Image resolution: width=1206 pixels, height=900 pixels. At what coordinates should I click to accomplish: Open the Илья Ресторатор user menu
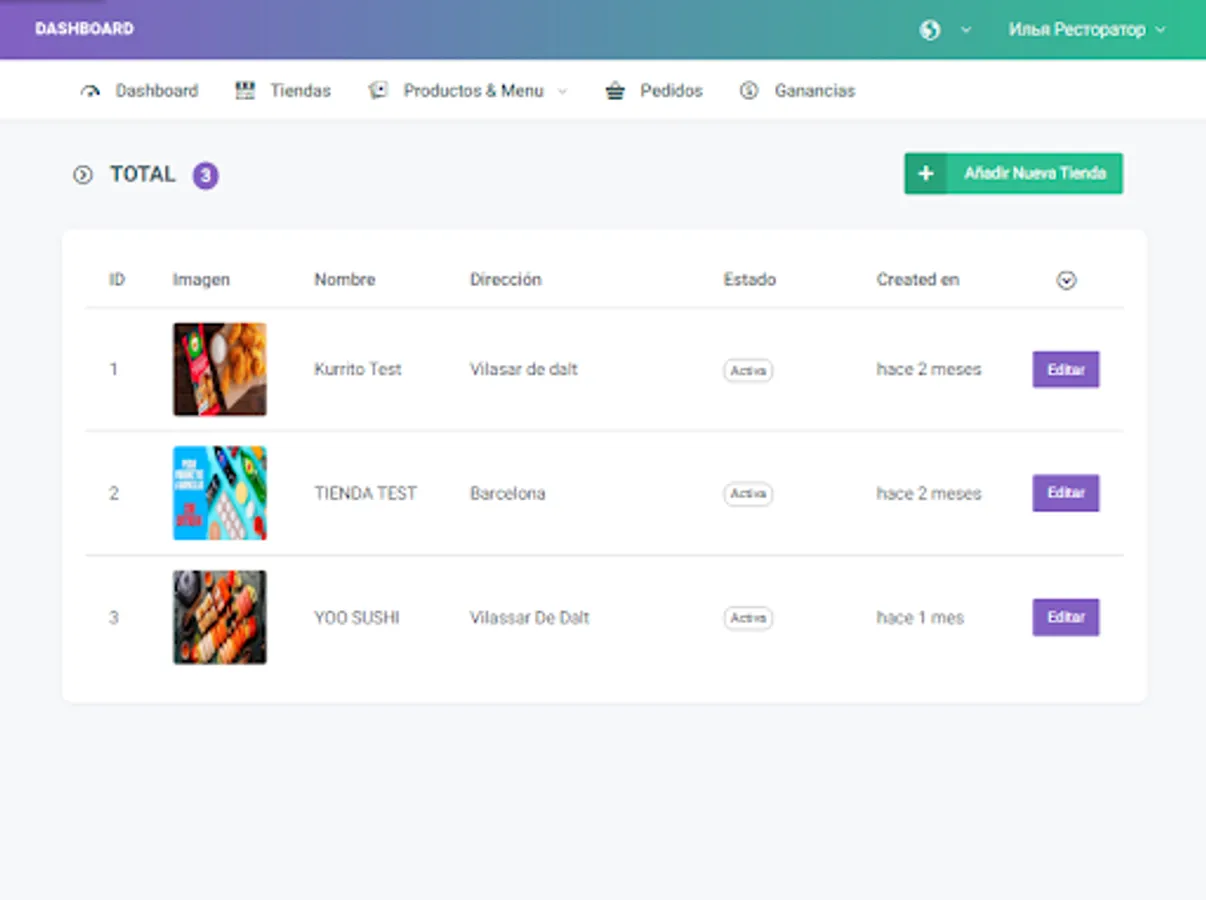[1087, 30]
